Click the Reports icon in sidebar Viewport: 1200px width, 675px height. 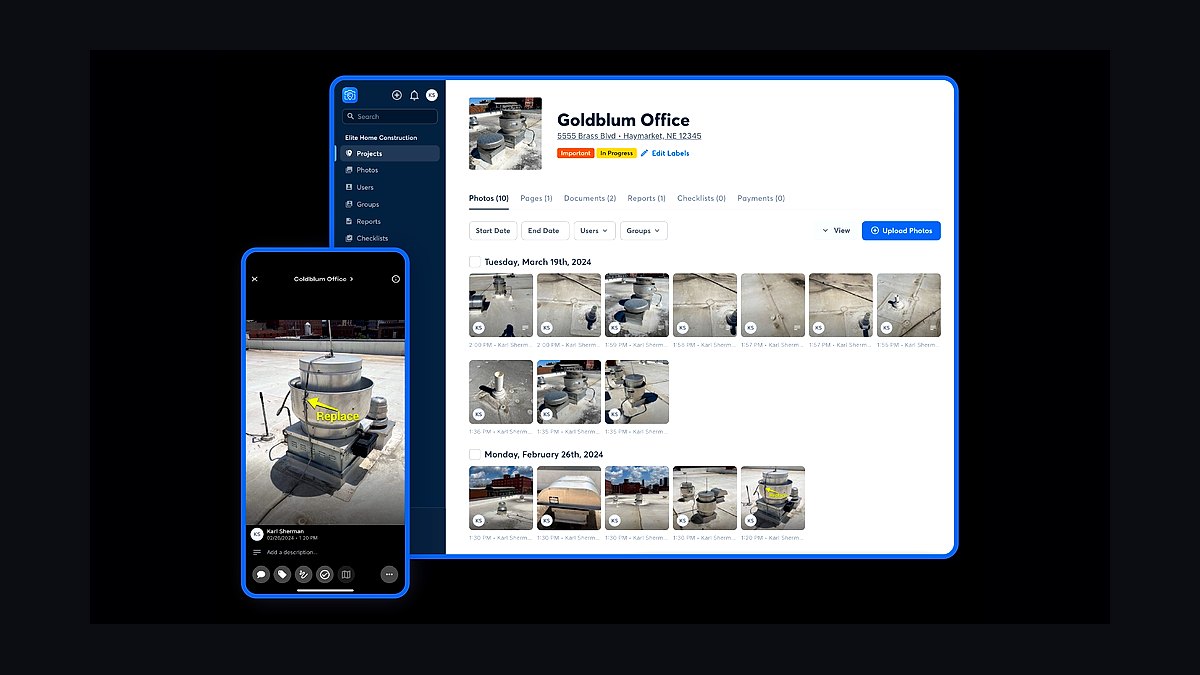(349, 221)
